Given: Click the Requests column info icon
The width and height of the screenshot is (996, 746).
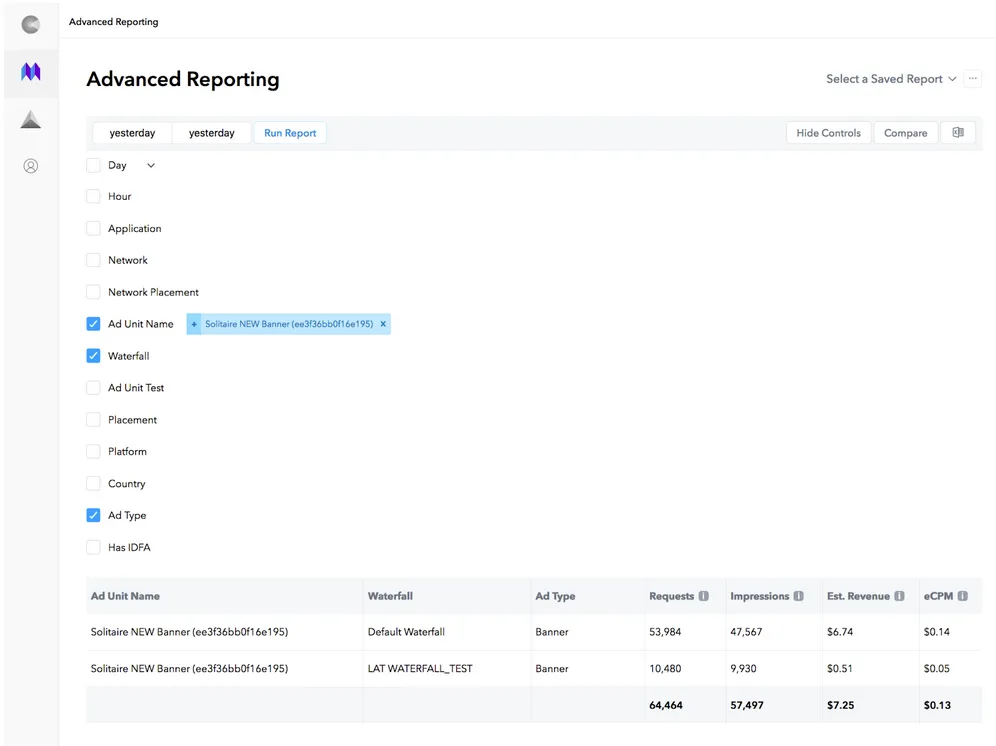Looking at the screenshot, I should [704, 596].
